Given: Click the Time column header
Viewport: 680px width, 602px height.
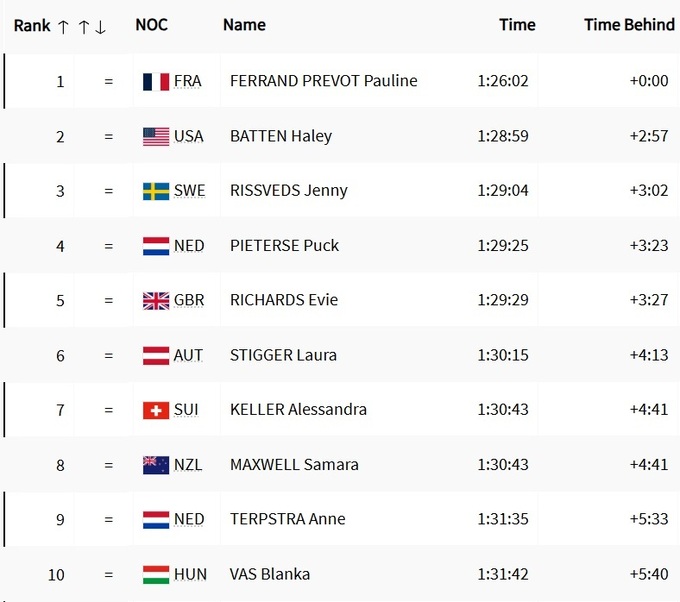Looking at the screenshot, I should pyautogui.click(x=517, y=25).
